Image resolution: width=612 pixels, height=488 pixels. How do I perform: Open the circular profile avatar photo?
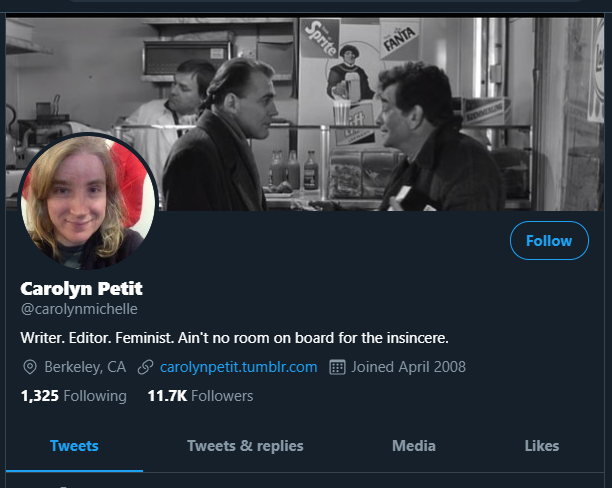coord(88,201)
